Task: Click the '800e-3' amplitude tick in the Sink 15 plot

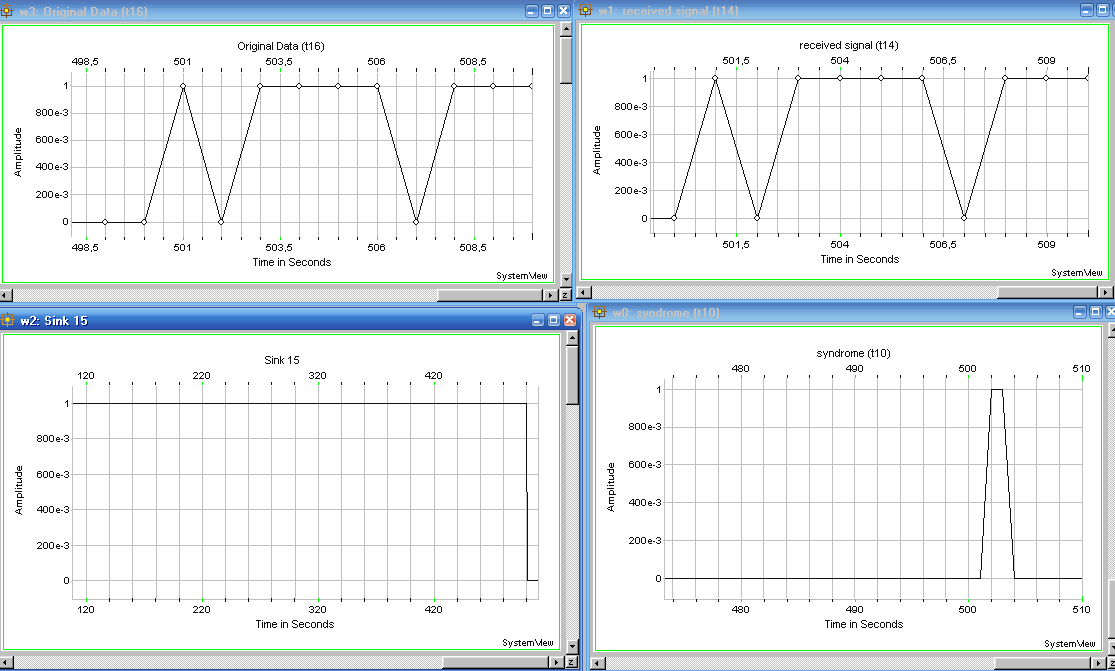Action: pos(53,439)
